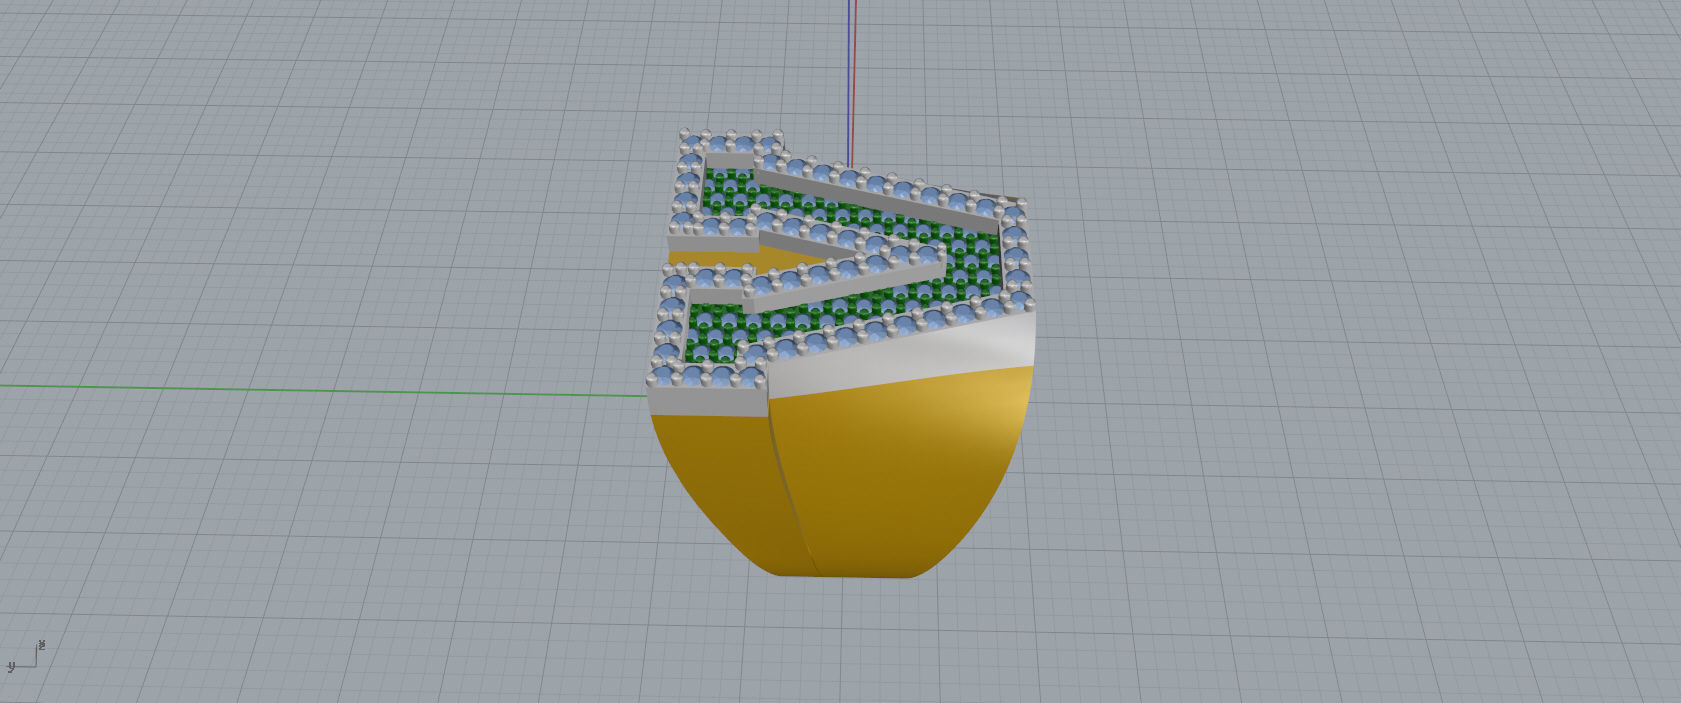Click the red and blue vertical axis line above the ring

click(852, 82)
